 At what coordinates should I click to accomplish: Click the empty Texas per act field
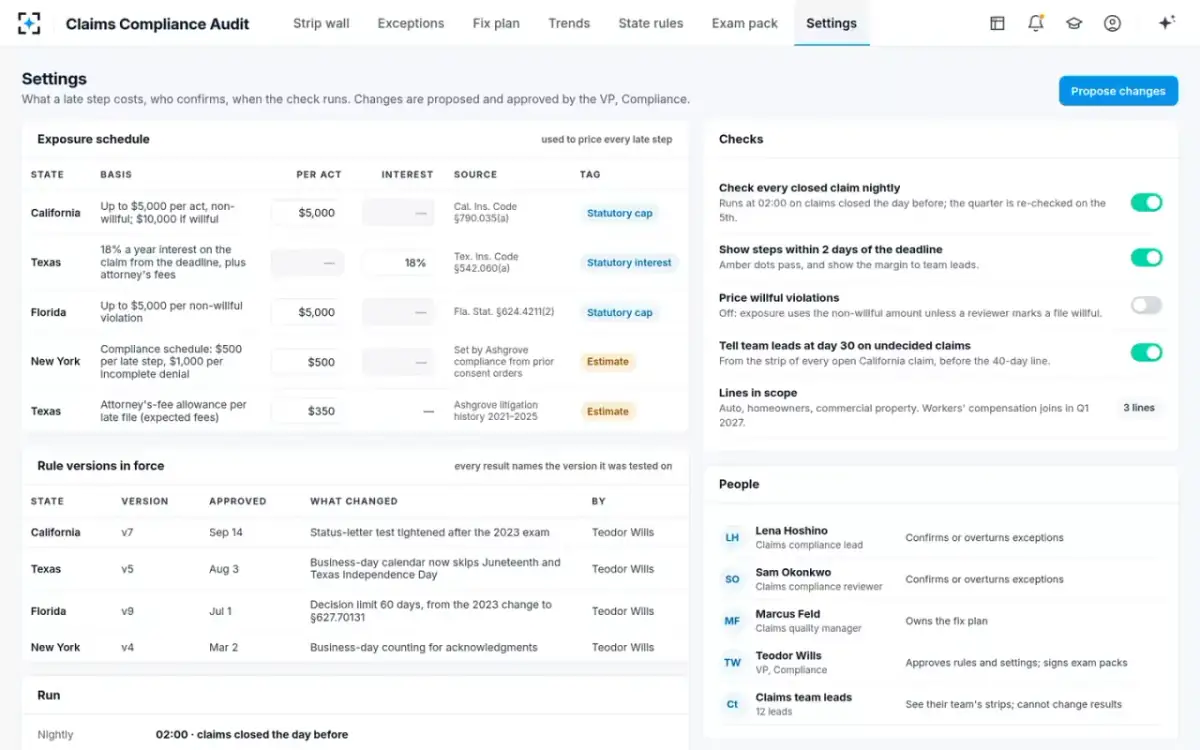coord(307,263)
